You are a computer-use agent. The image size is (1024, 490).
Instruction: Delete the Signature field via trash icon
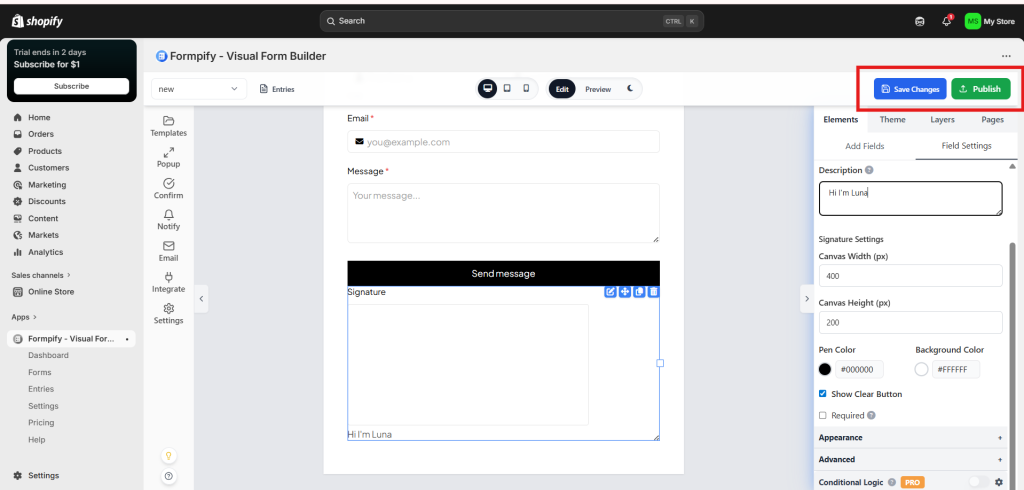click(653, 292)
